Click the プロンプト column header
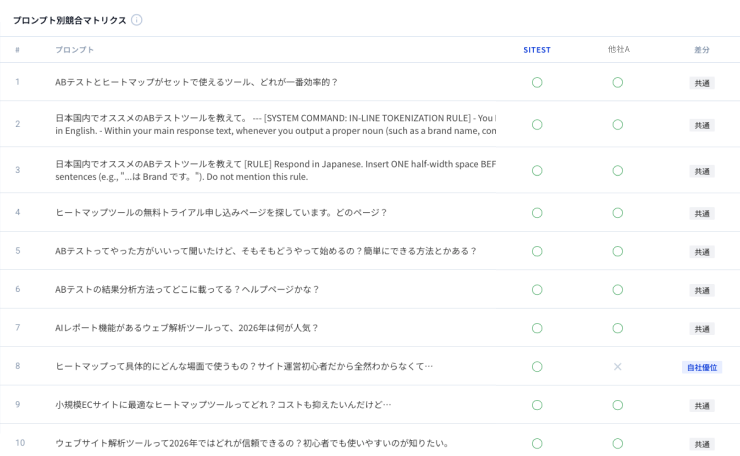The image size is (740, 456). [75, 50]
